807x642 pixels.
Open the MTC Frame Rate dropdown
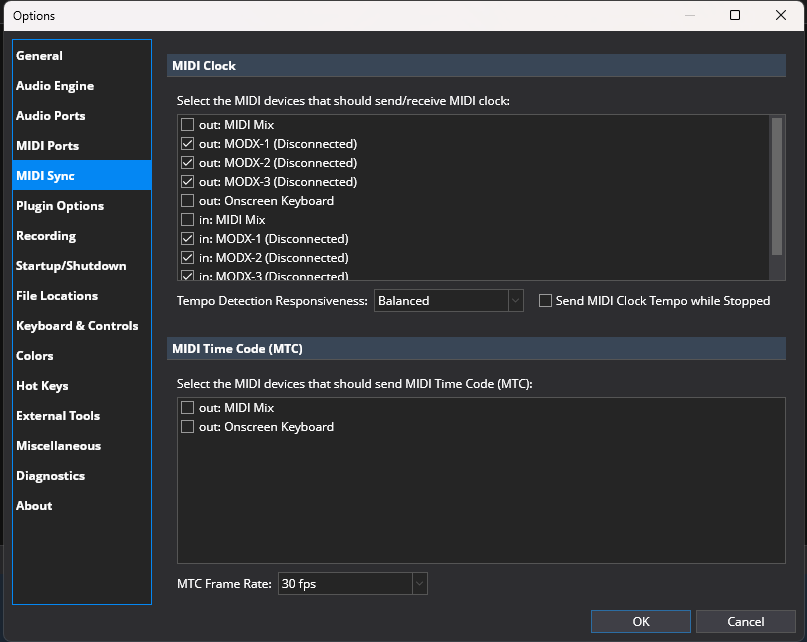click(353, 583)
